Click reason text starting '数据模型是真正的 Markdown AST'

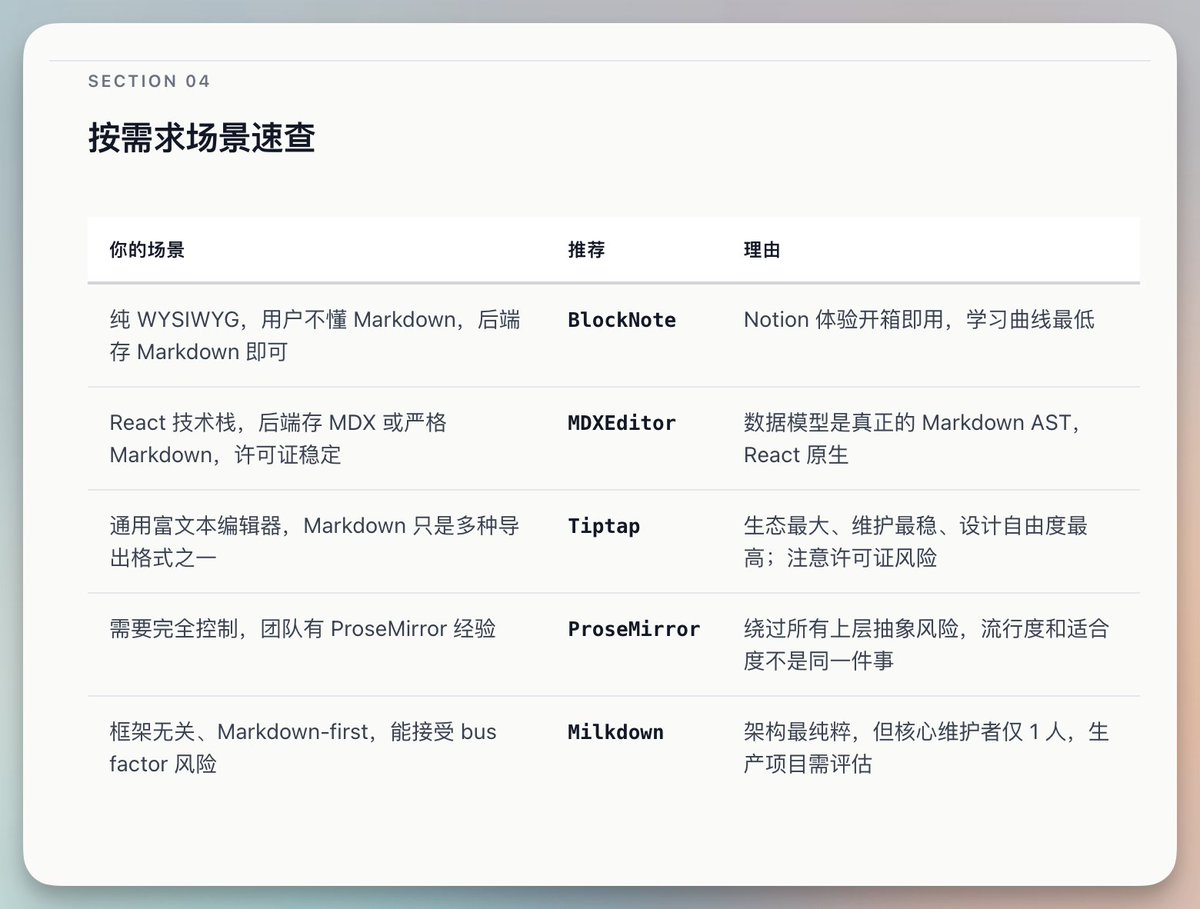[x=914, y=438]
